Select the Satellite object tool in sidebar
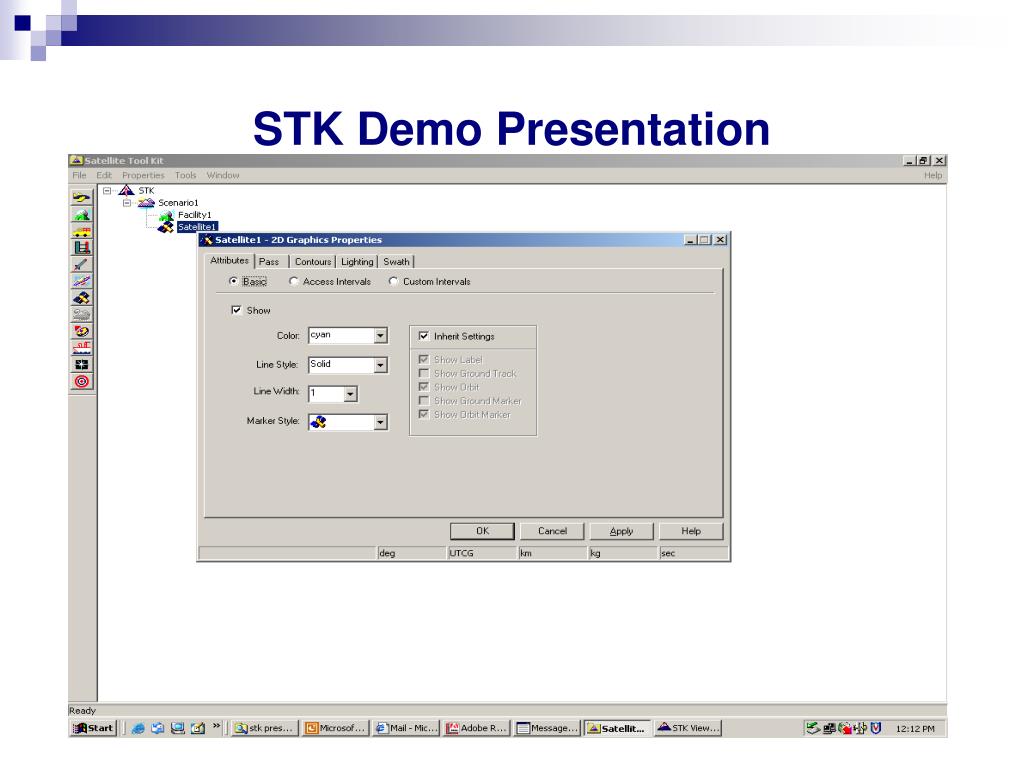1024x768 pixels. (82, 298)
